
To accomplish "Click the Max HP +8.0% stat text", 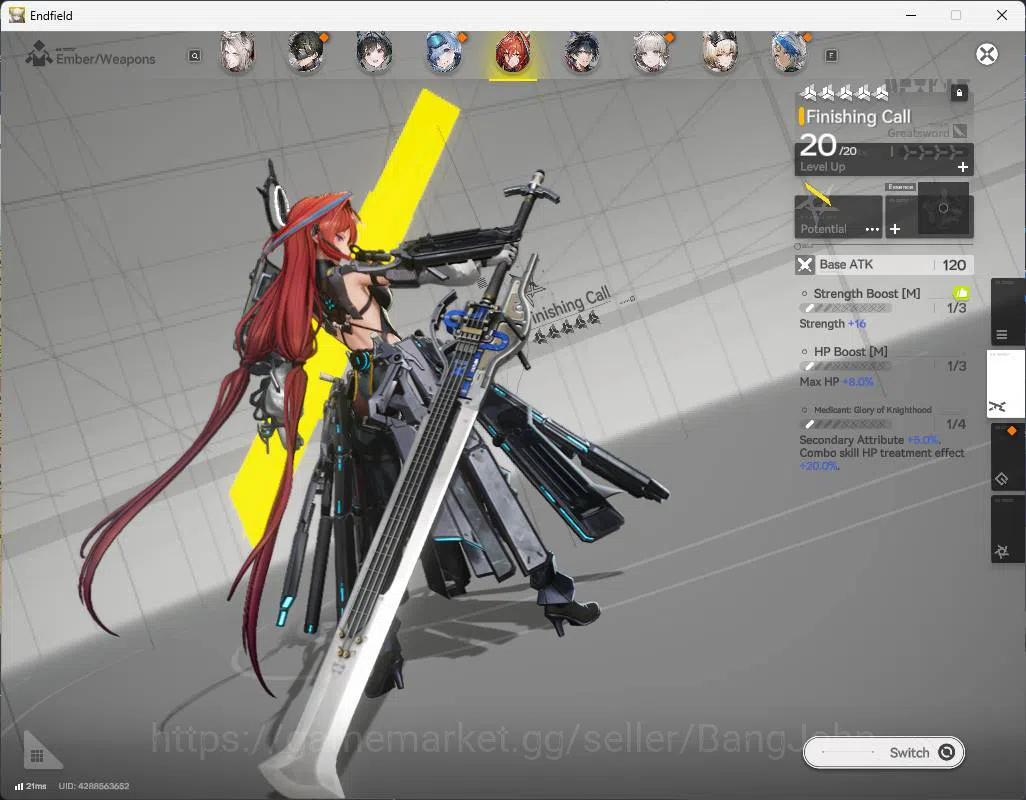I will (836, 381).
